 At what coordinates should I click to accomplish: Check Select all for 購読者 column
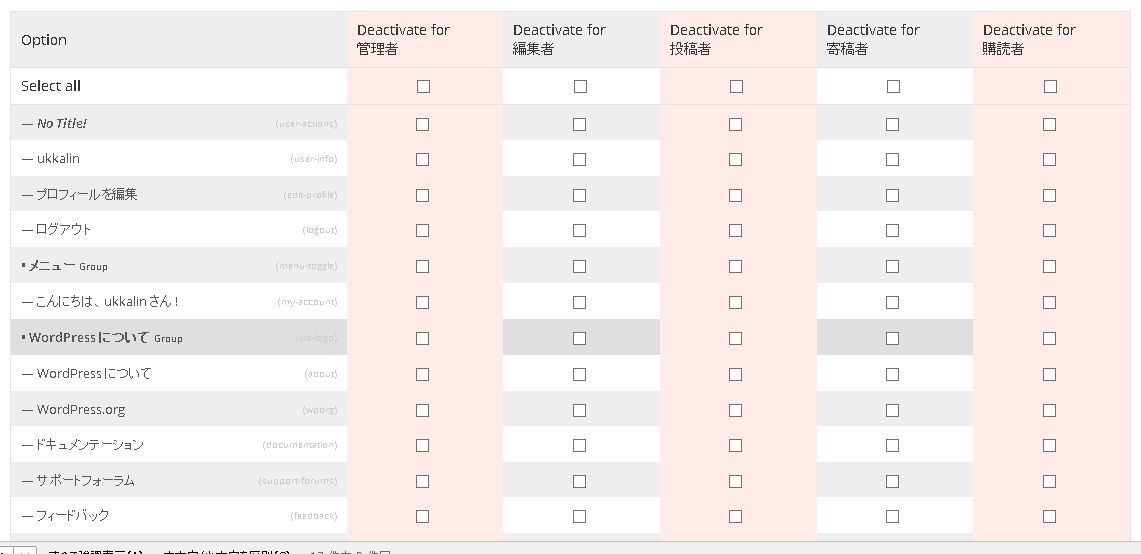(1050, 87)
